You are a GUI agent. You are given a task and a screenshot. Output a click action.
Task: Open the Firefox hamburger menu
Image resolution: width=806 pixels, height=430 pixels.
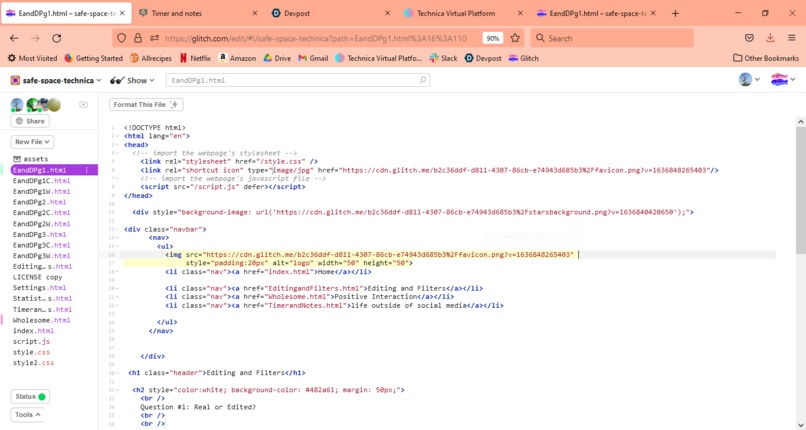[x=792, y=38]
